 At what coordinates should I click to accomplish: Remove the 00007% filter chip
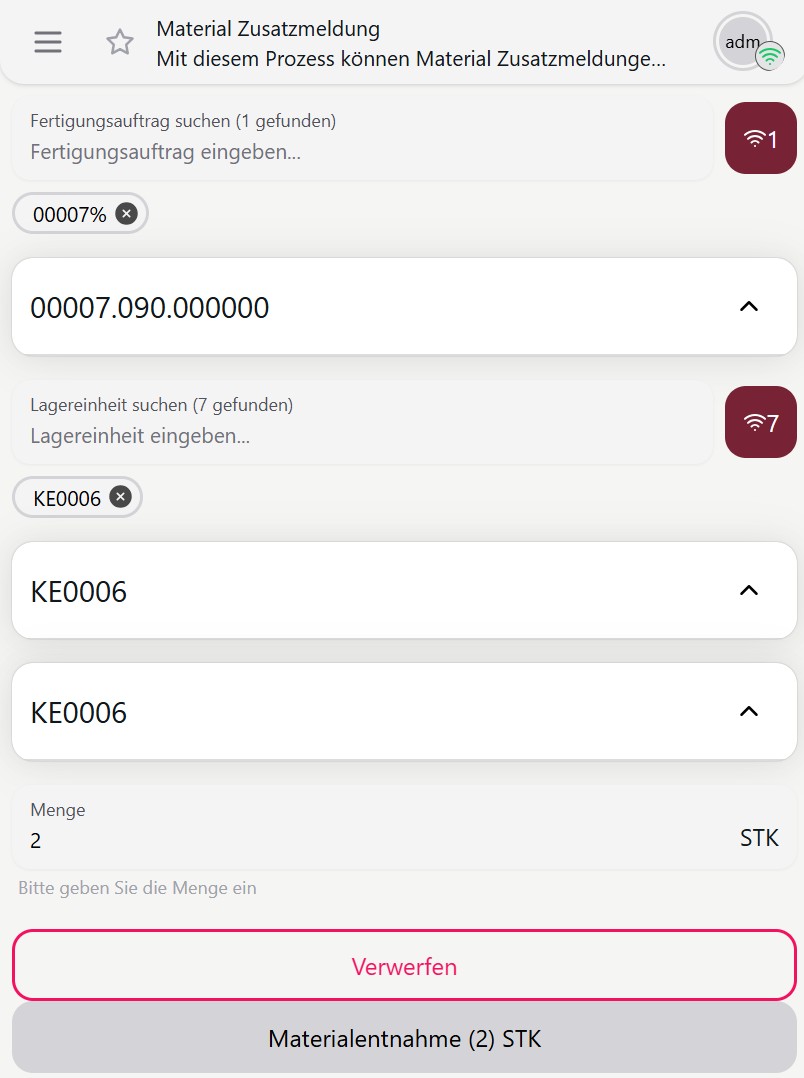coord(126,213)
